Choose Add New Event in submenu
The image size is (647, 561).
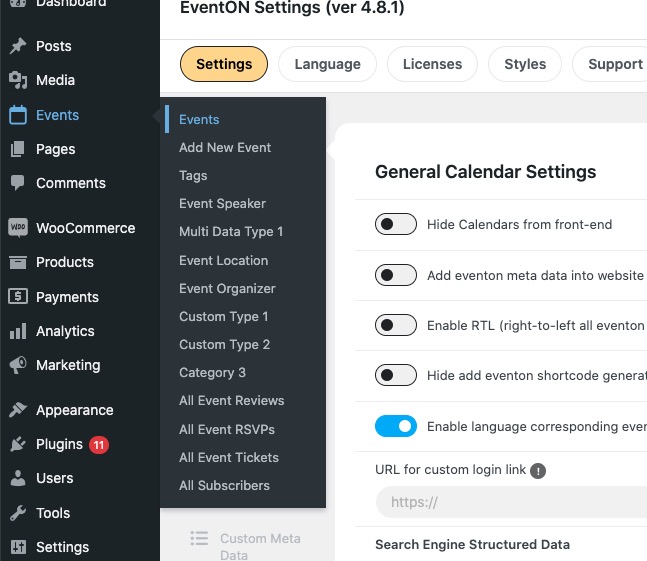coord(225,147)
